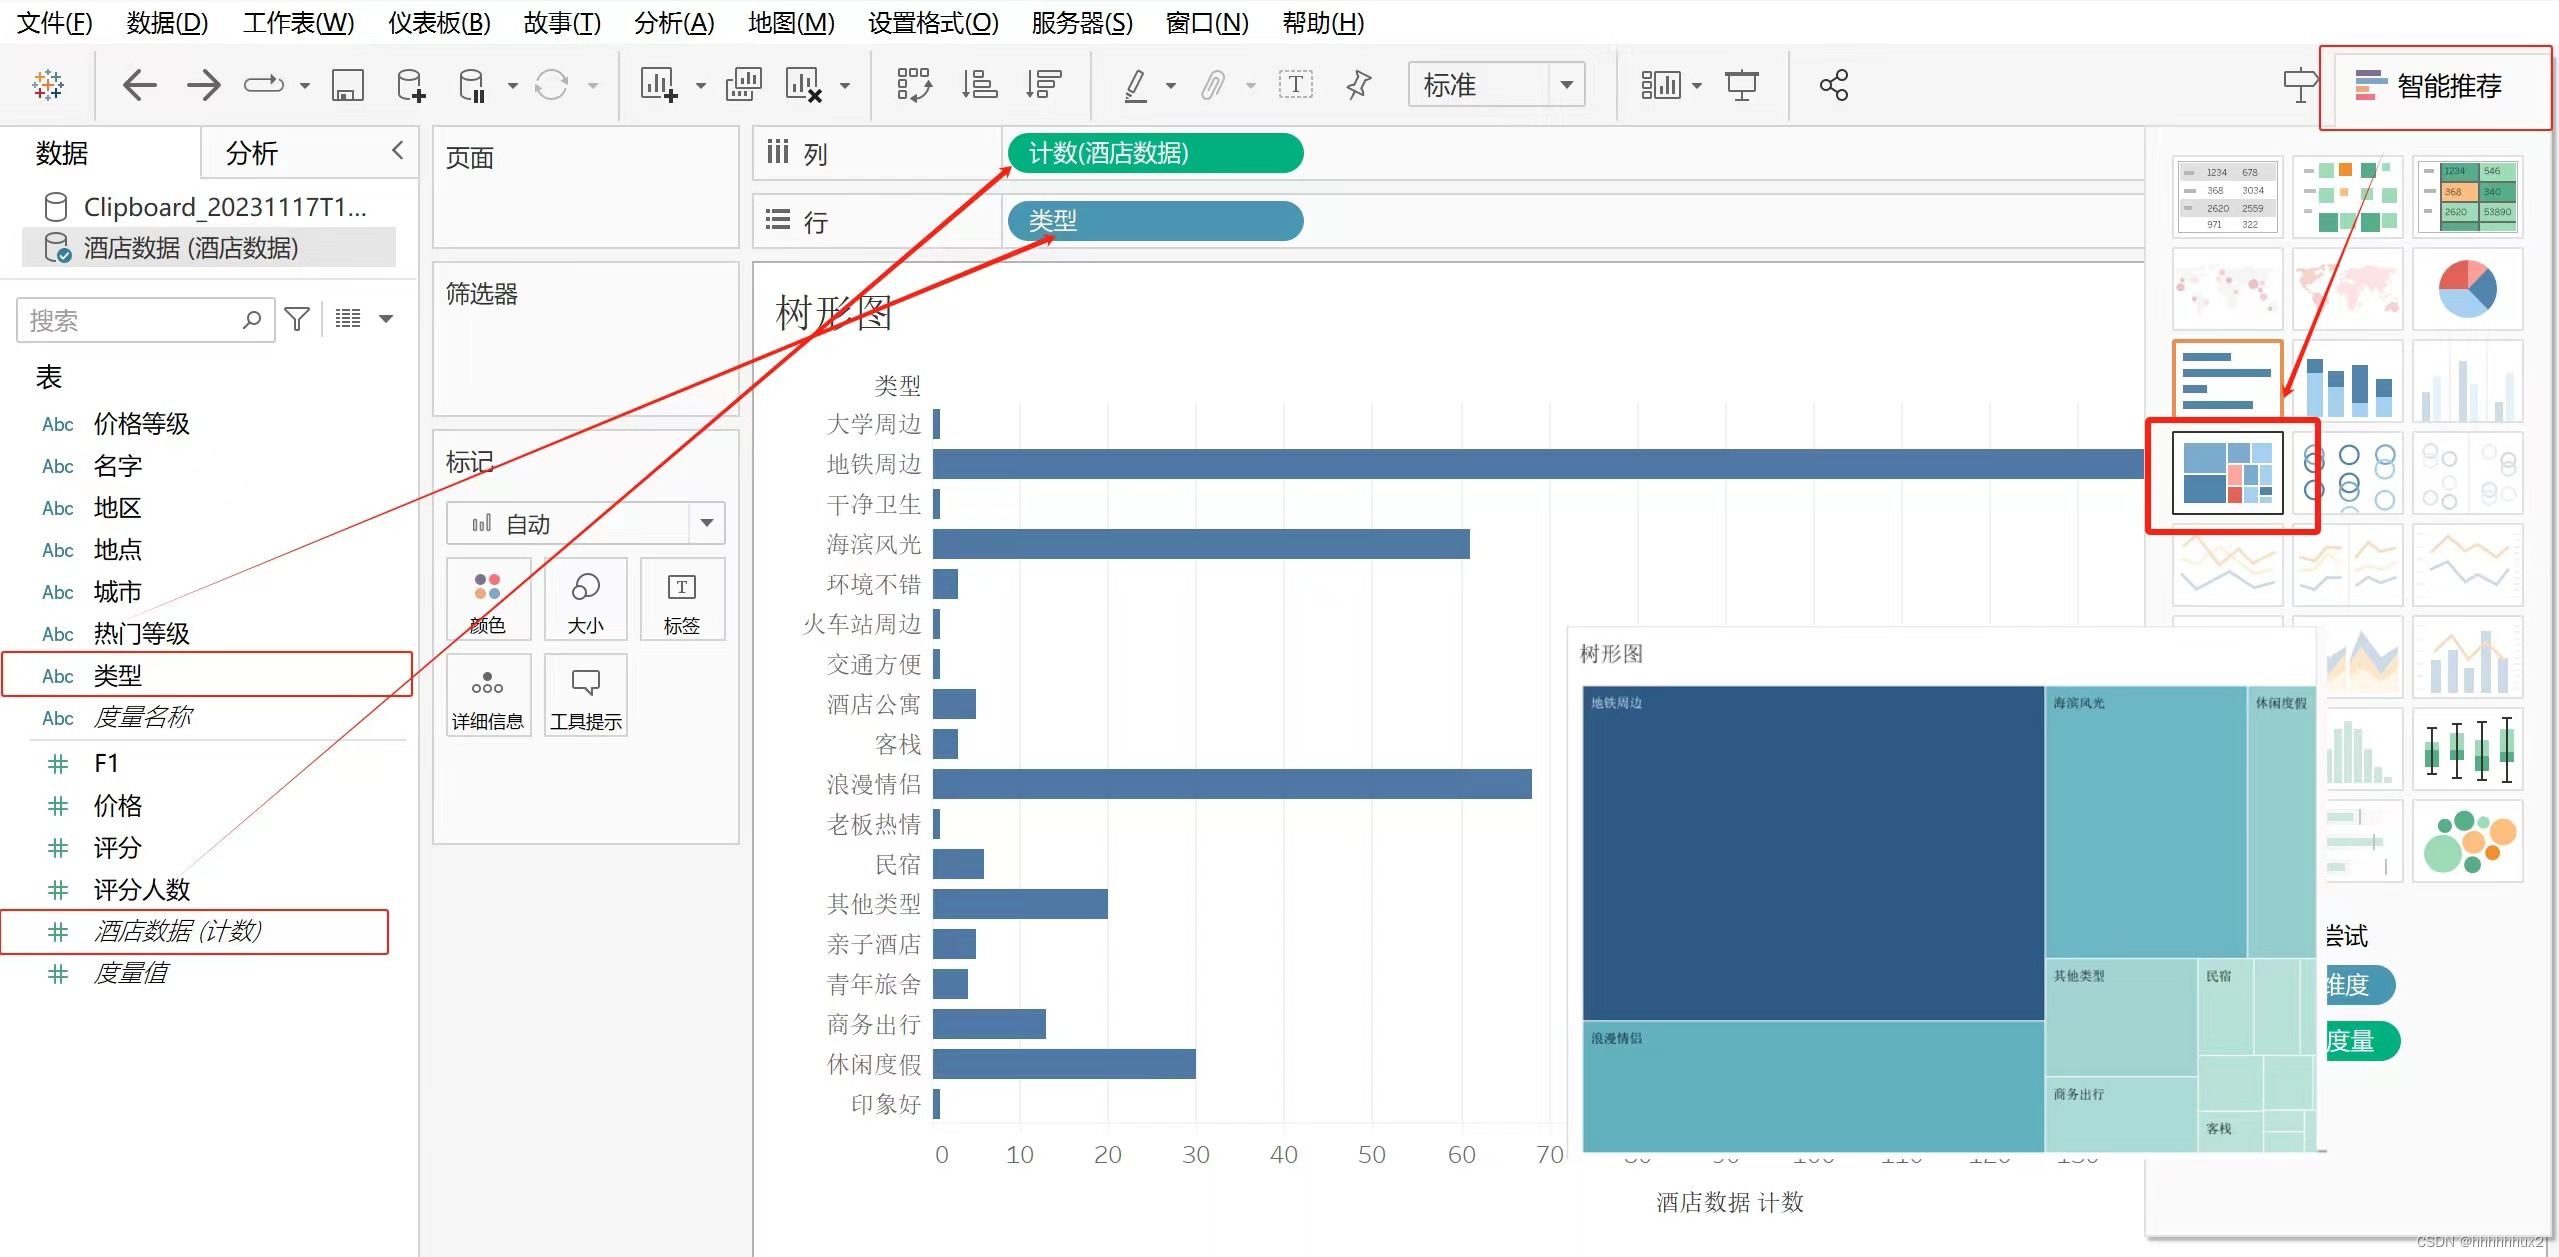The image size is (2559, 1257).
Task: Click the presentation mode icon
Action: coord(1741,85)
